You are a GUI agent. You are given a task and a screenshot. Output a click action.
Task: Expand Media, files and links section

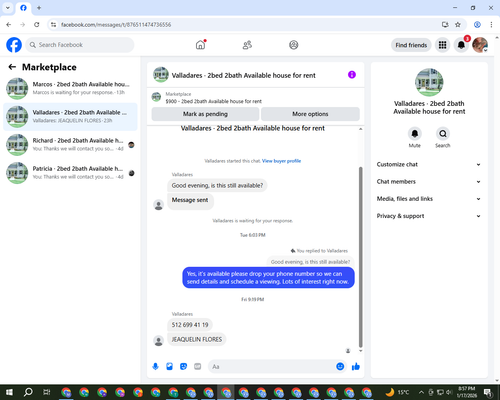[x=429, y=199]
